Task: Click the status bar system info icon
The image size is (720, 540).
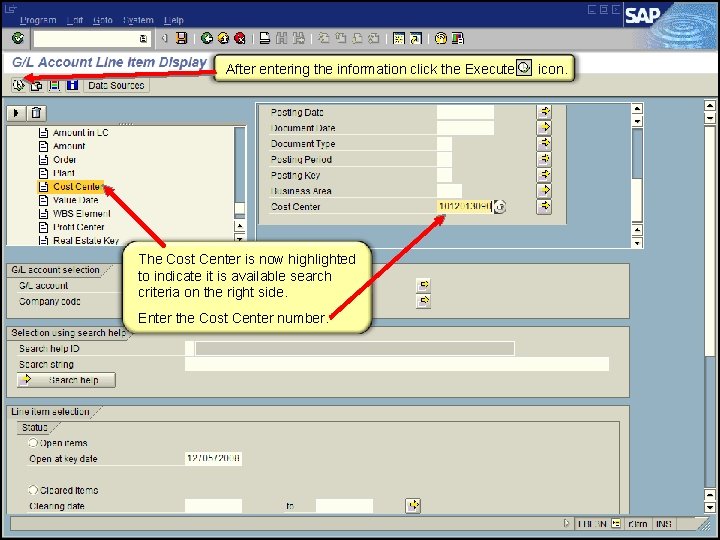Action: click(616, 523)
